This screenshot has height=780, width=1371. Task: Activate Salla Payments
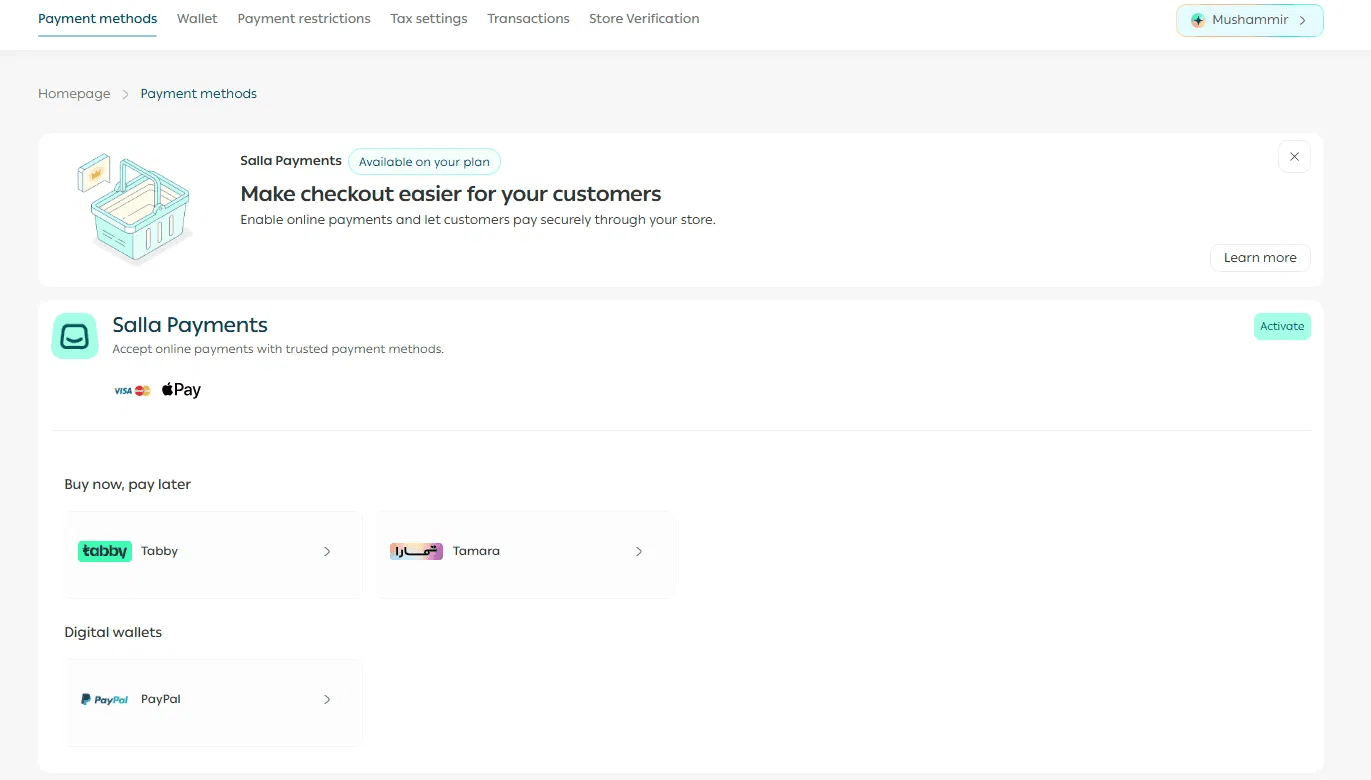[x=1282, y=326]
